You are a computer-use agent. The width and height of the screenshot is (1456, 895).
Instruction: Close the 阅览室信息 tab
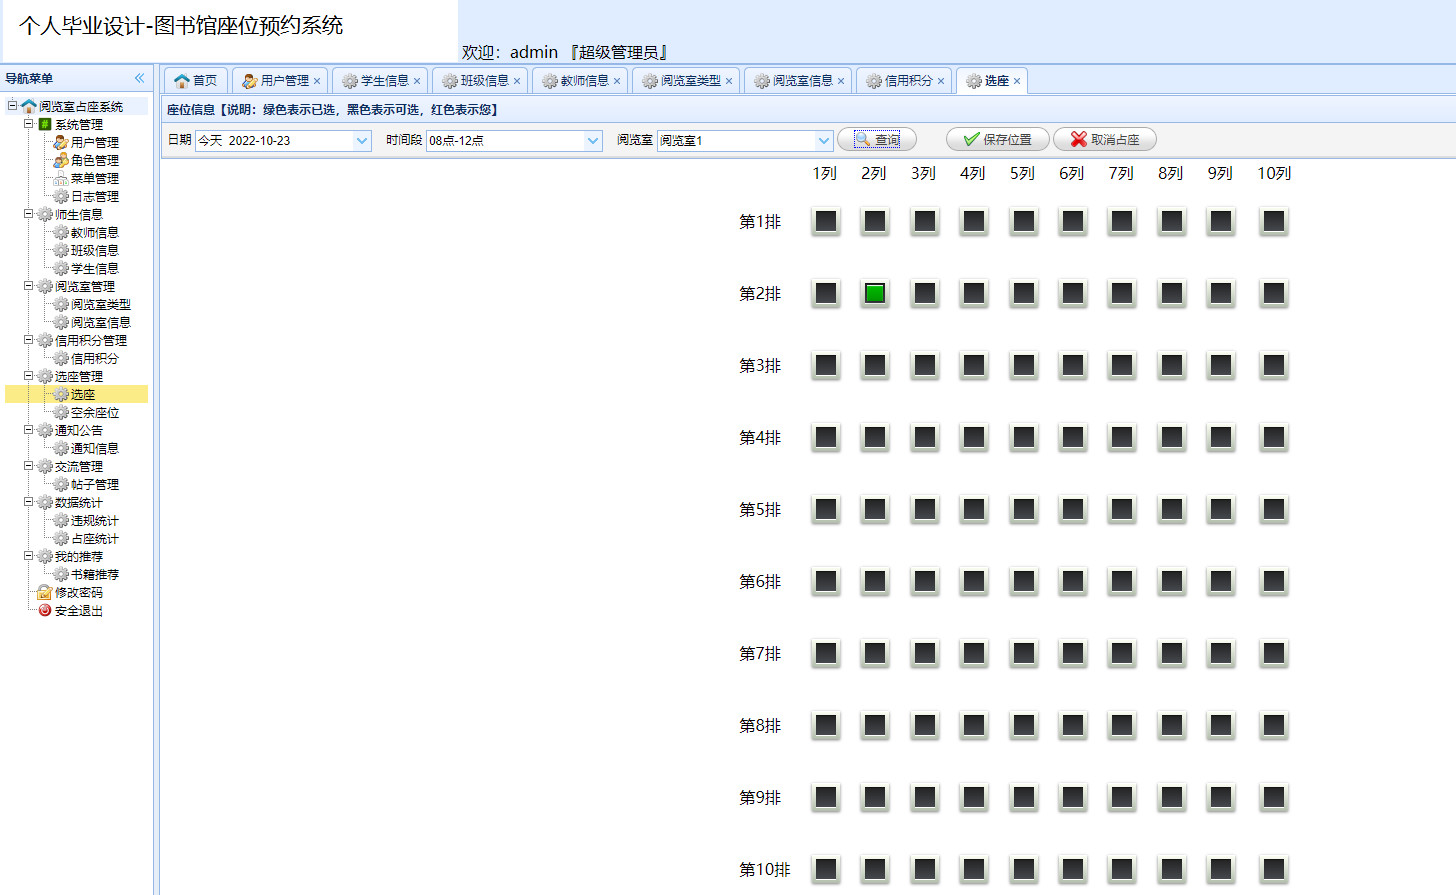(x=841, y=81)
